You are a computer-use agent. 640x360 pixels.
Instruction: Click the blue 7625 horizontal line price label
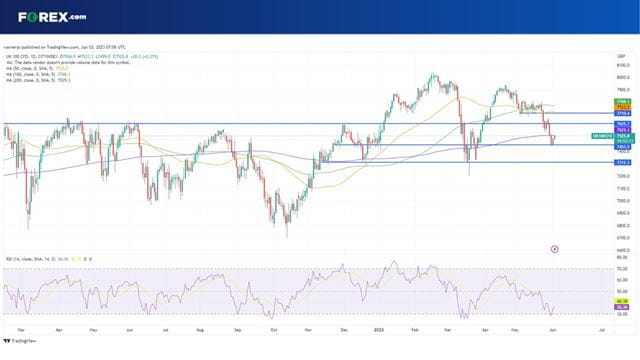point(623,124)
